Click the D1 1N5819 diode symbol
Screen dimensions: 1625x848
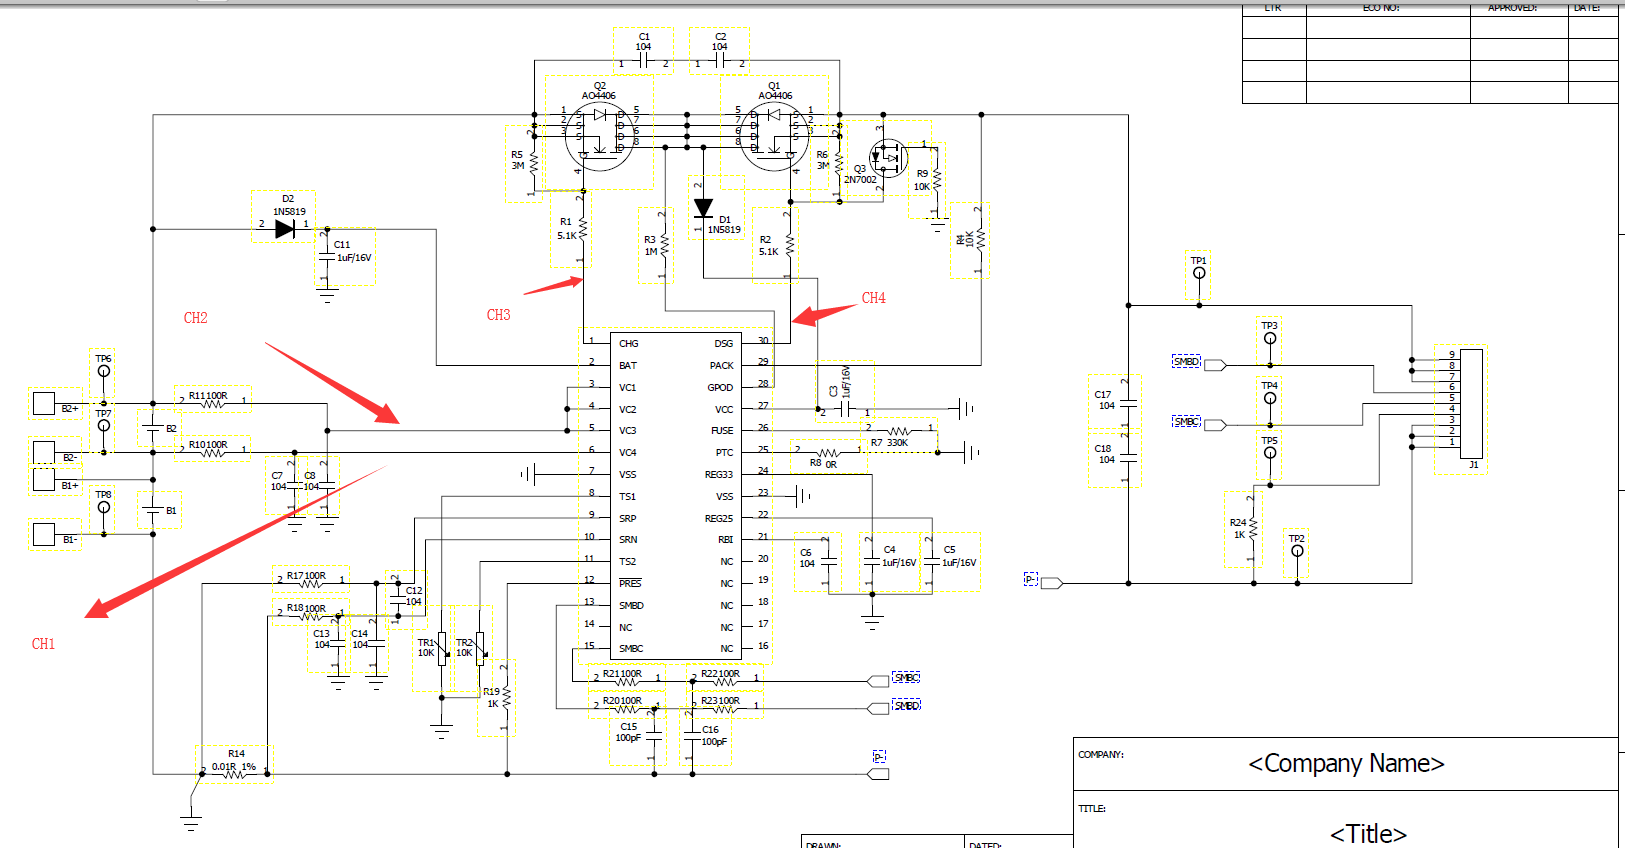(x=703, y=208)
